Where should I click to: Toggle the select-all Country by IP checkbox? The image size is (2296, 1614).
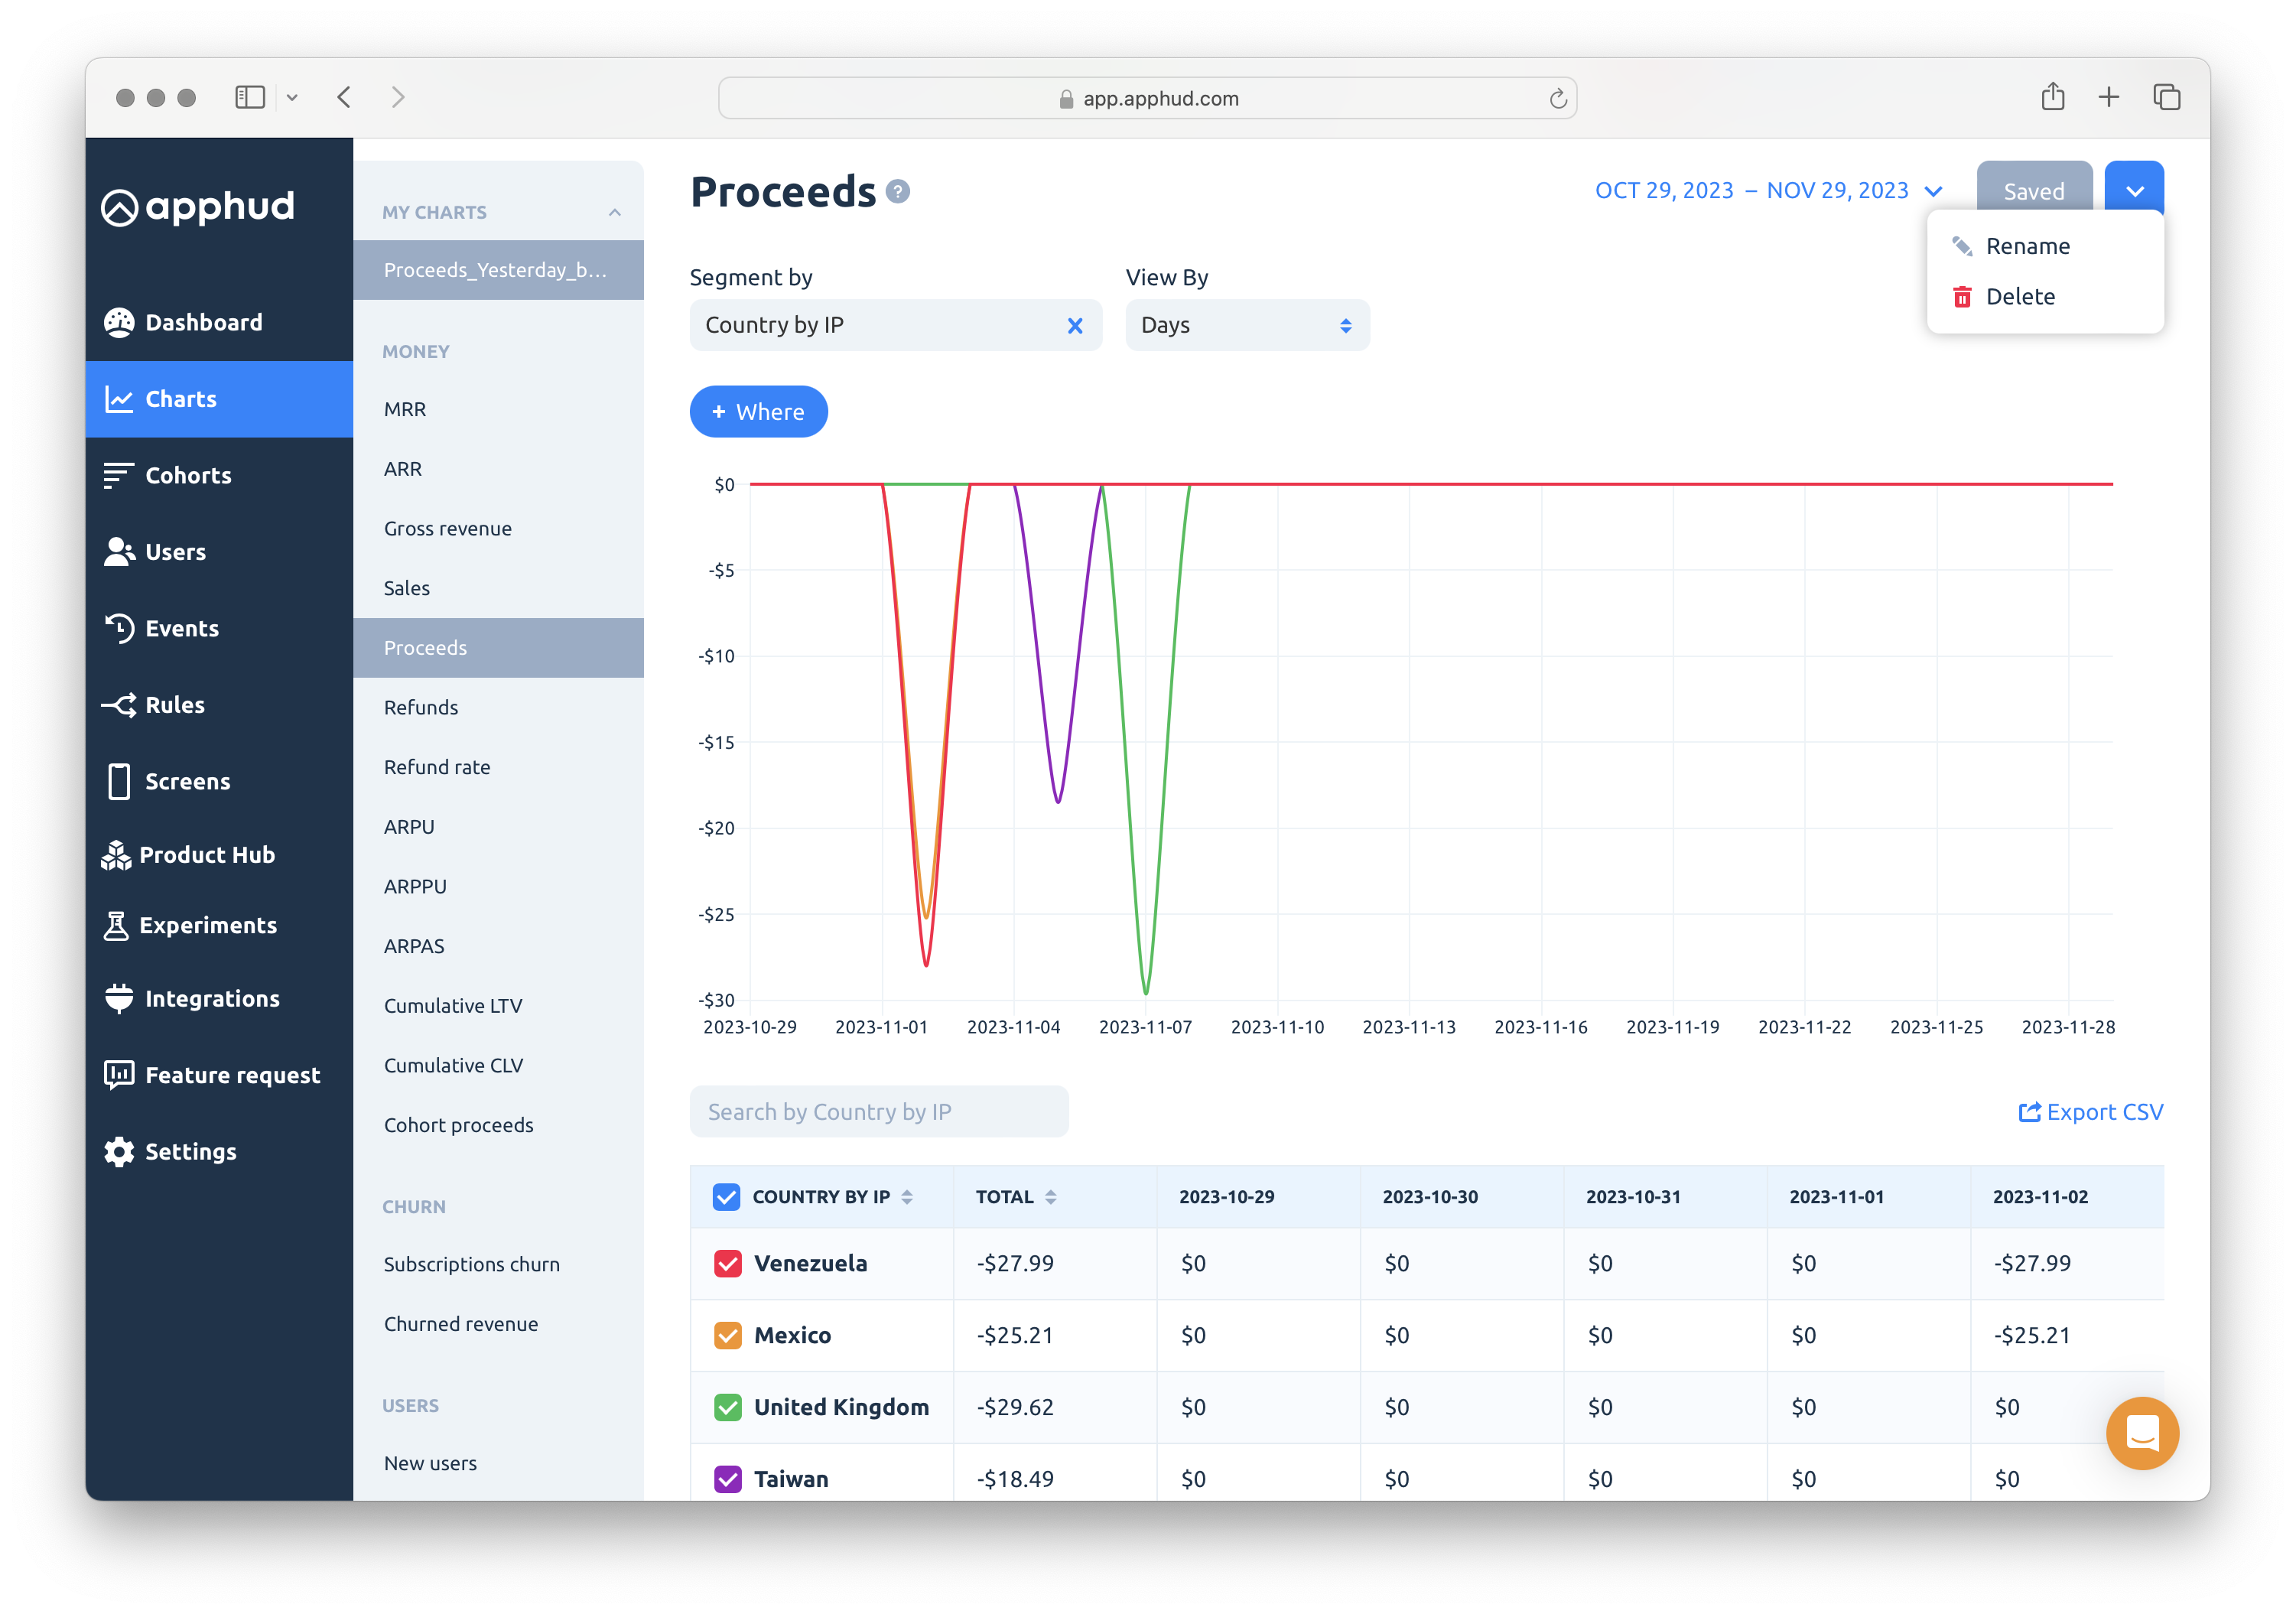point(726,1197)
